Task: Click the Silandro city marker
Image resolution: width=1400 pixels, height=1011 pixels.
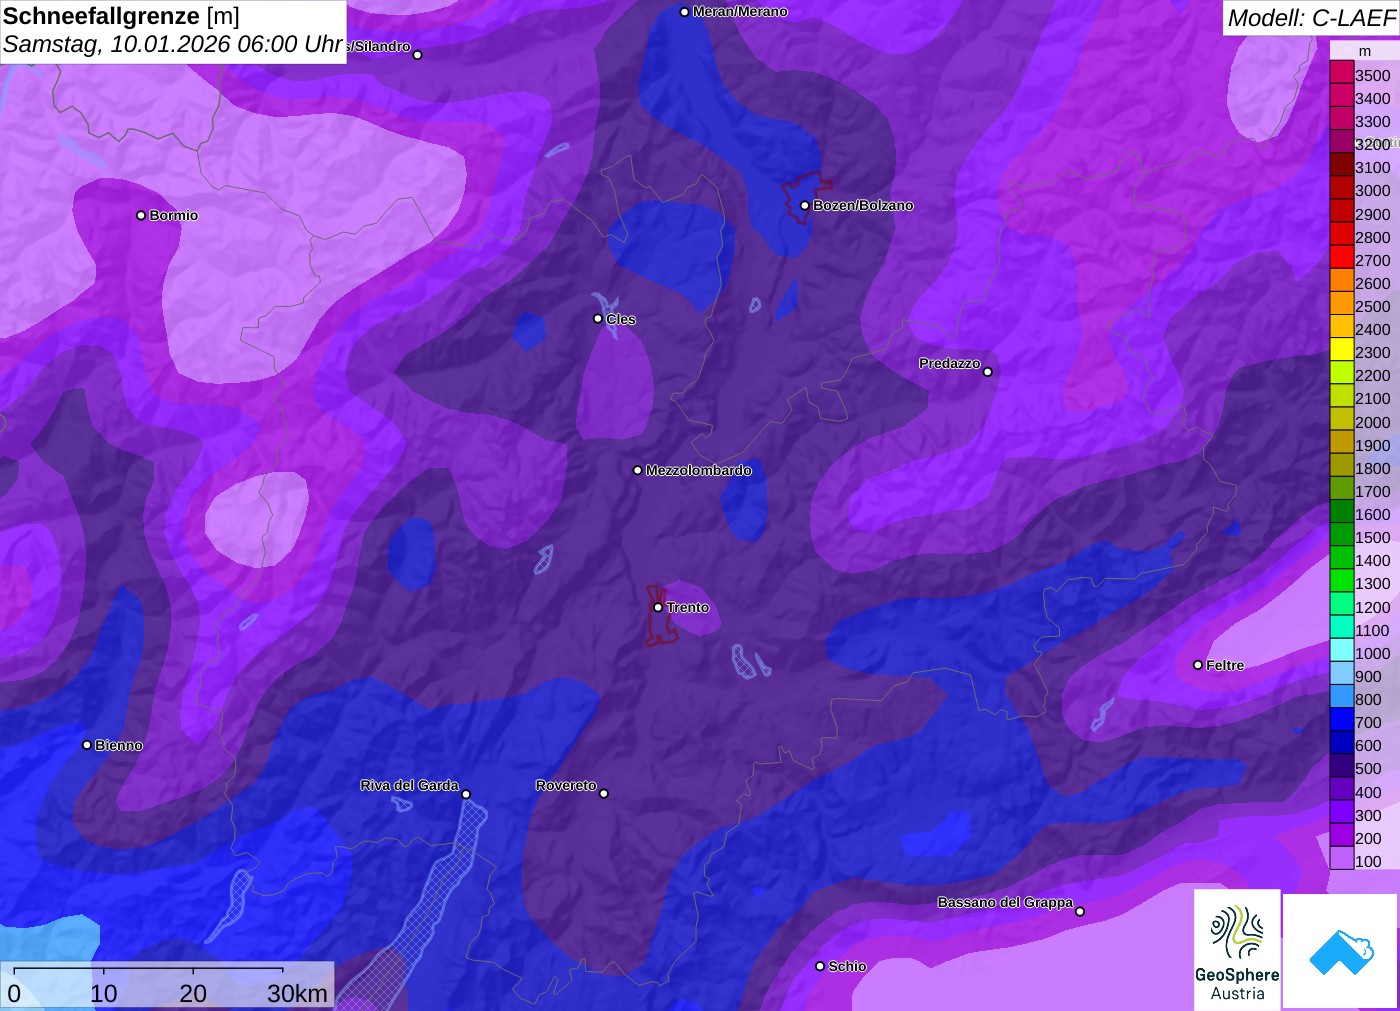Action: pyautogui.click(x=418, y=55)
